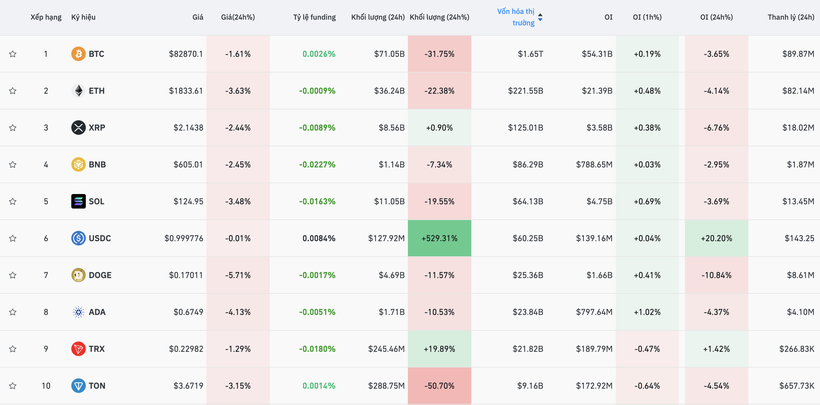Sort by the Xếp hạng column header
This screenshot has width=820, height=405.
(45, 17)
